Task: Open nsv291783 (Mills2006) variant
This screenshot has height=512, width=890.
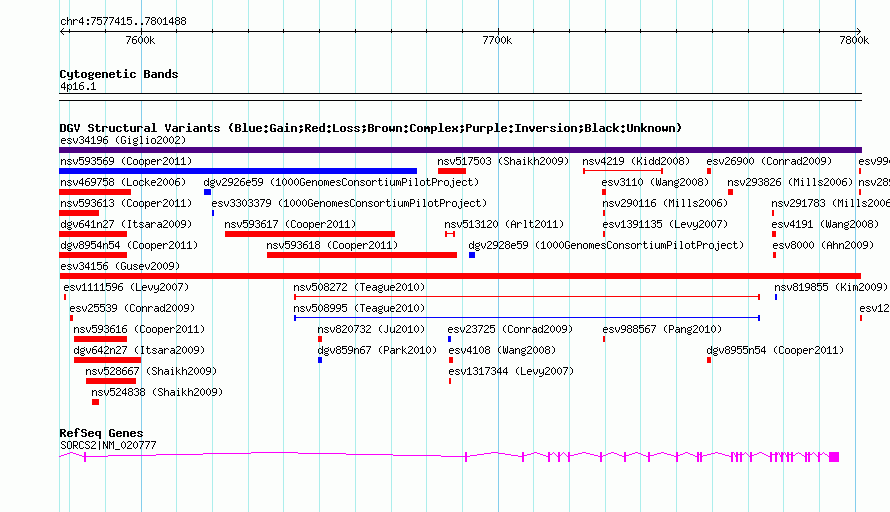Action: tap(773, 213)
